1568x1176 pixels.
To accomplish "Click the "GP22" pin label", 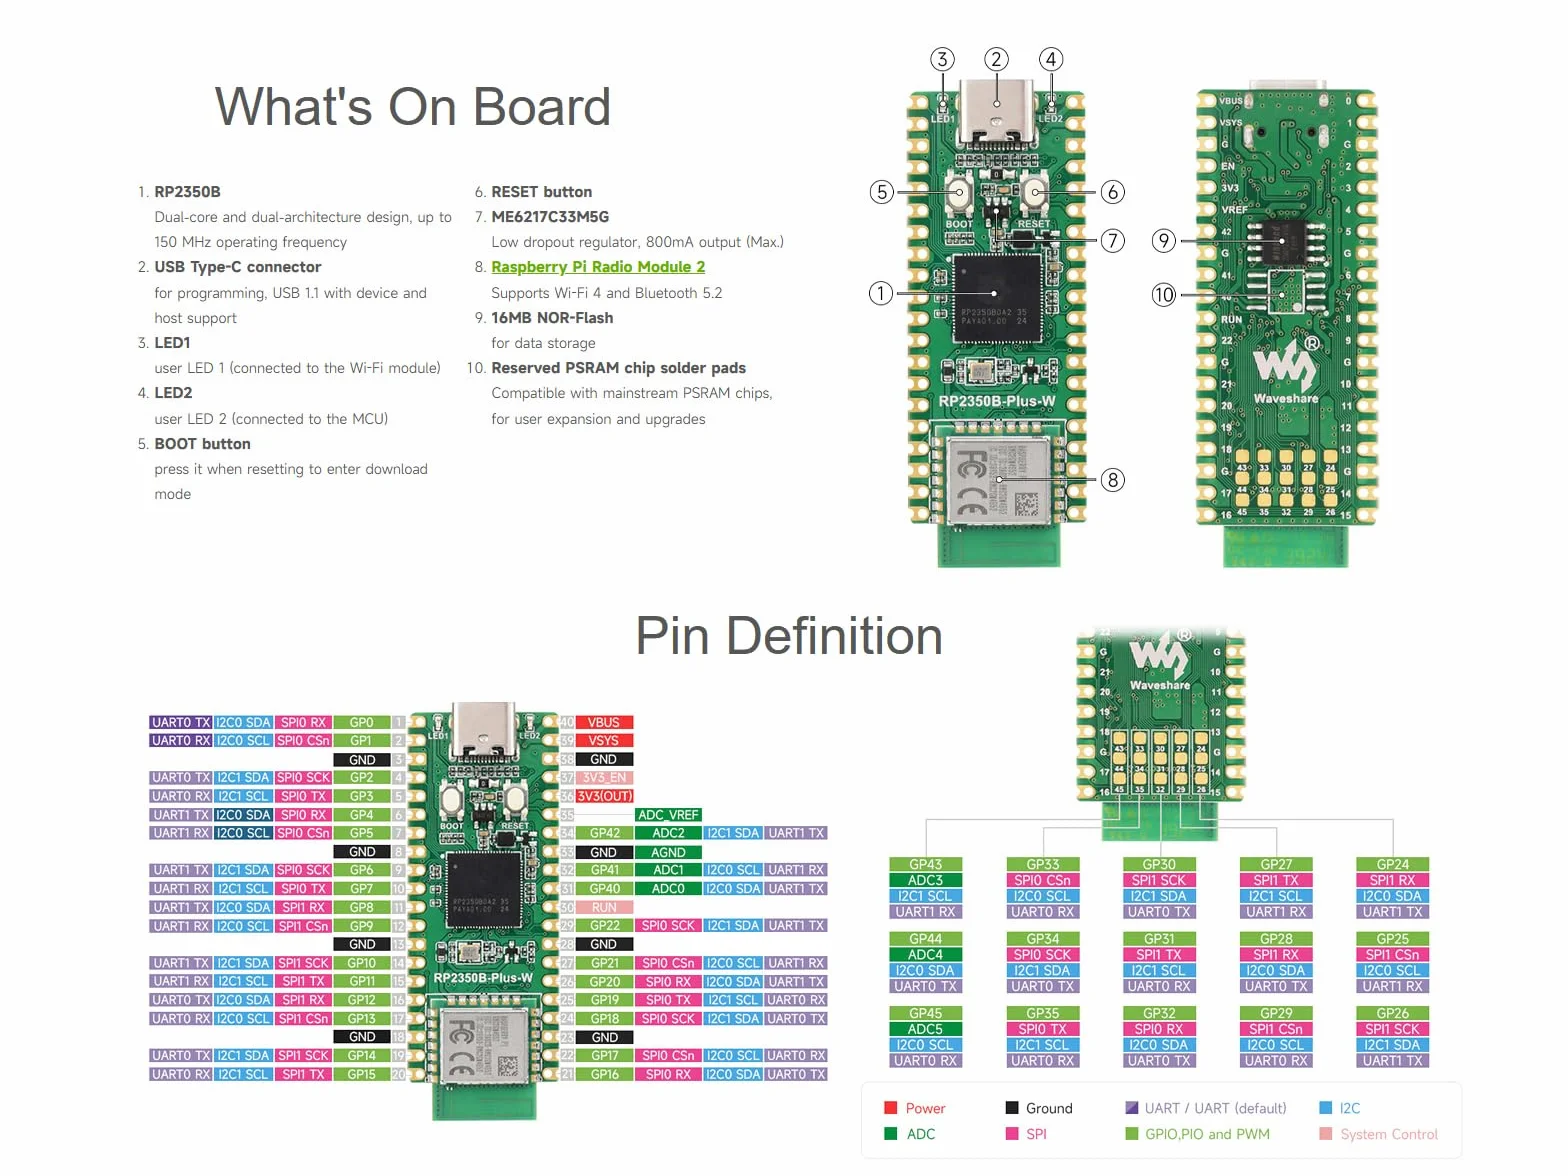I will click(x=603, y=926).
